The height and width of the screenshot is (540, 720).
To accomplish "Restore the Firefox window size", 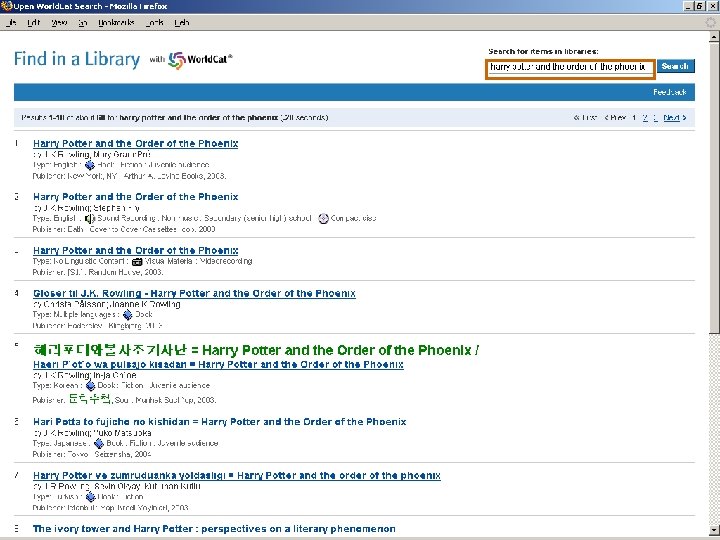I will [x=699, y=6].
